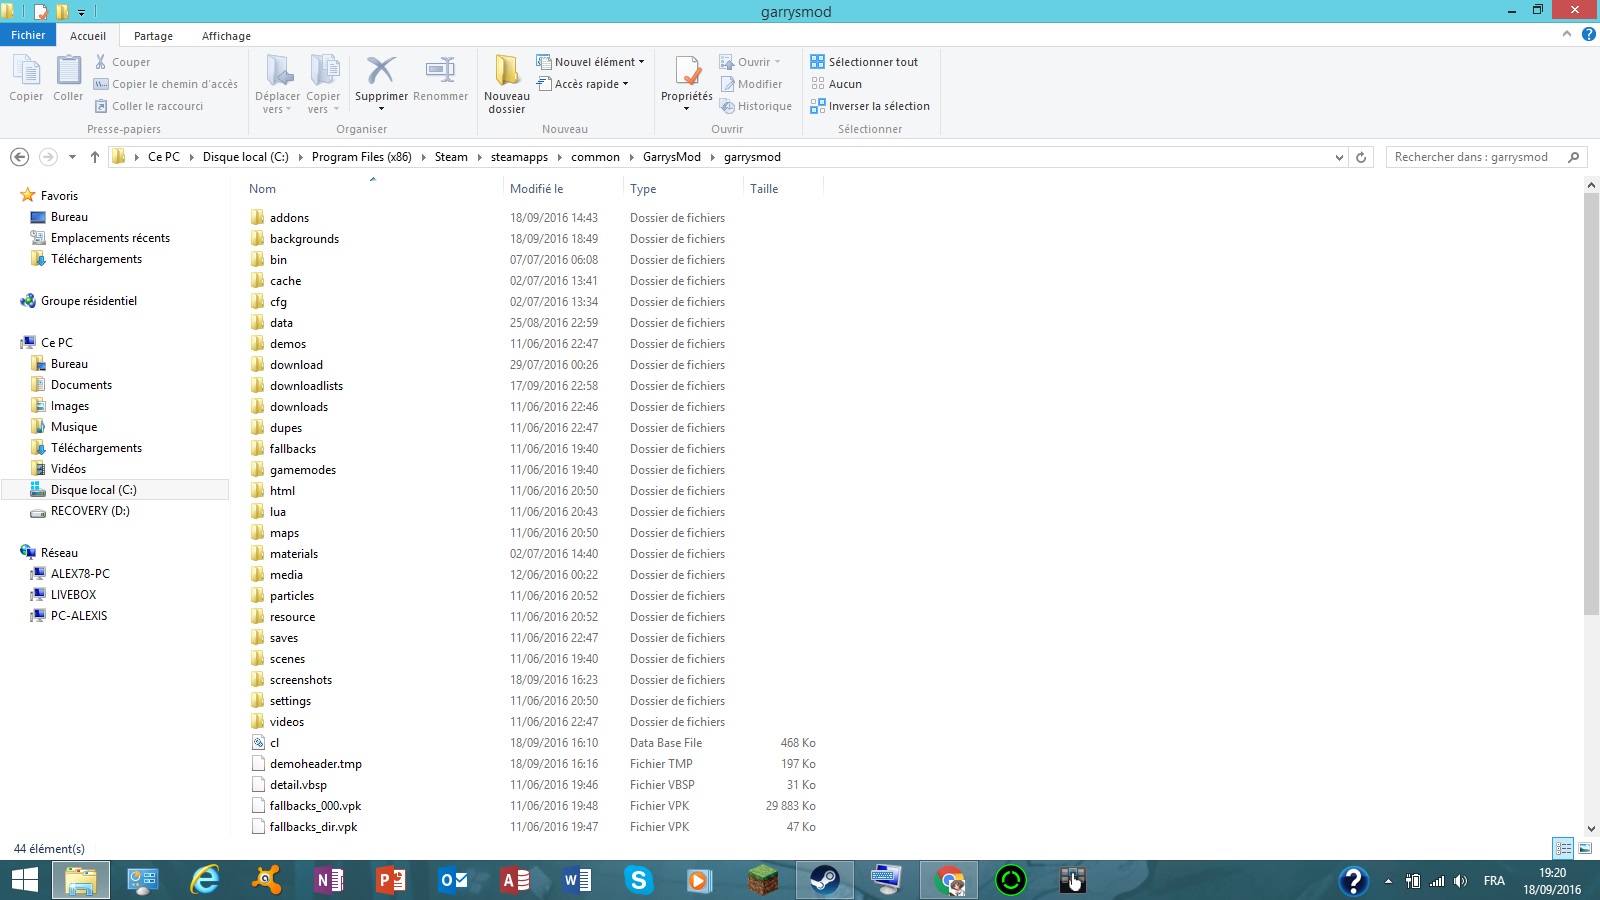Viewport: 1600px width, 900px height.
Task: Select the gamemodes folder
Action: pos(303,470)
